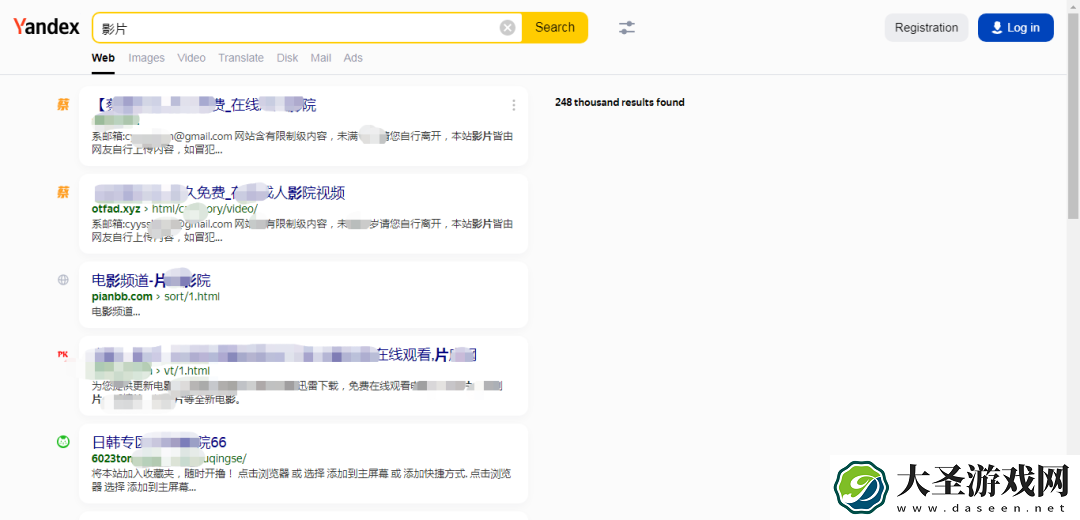
Task: Click green favicon of 日韩专区 result
Action: click(x=63, y=441)
